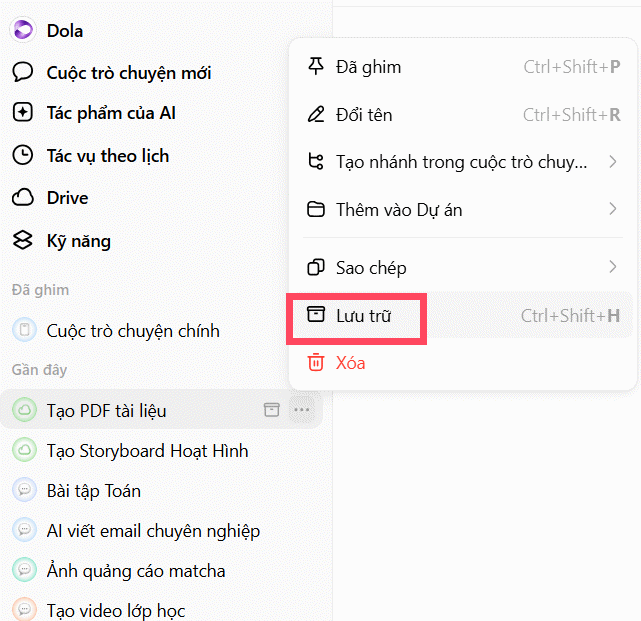This screenshot has height=621, width=641.
Task: Click avatar of AI viết email chuyên nghiệp
Action: (25, 529)
